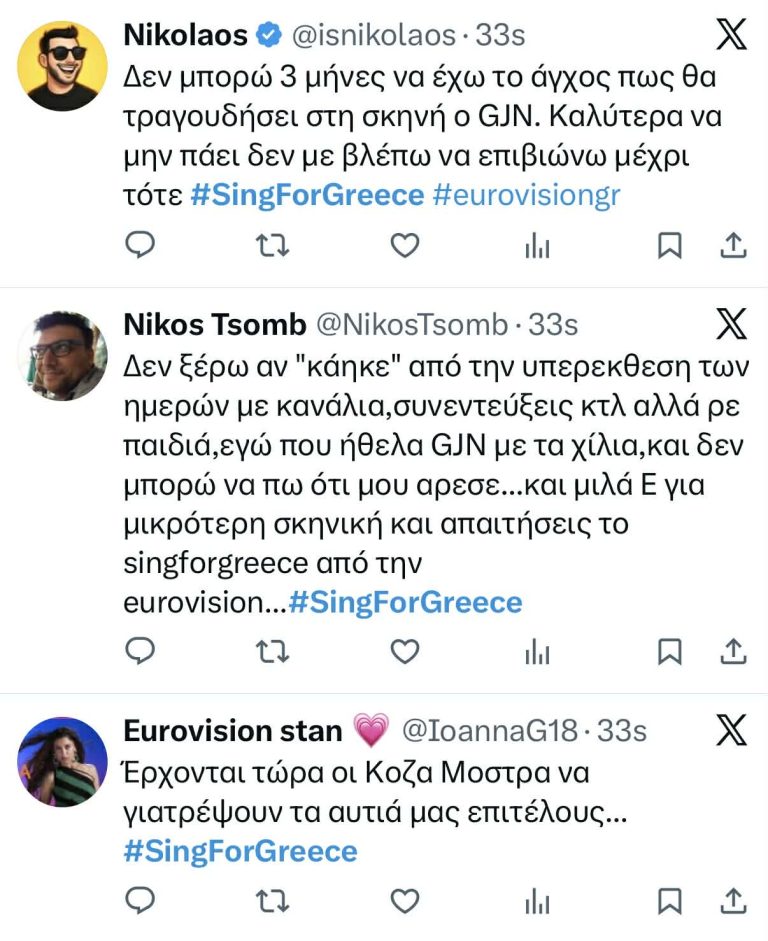This screenshot has width=768, height=941.
Task: Reply to Nikolaos's tweet
Action: coord(141,244)
